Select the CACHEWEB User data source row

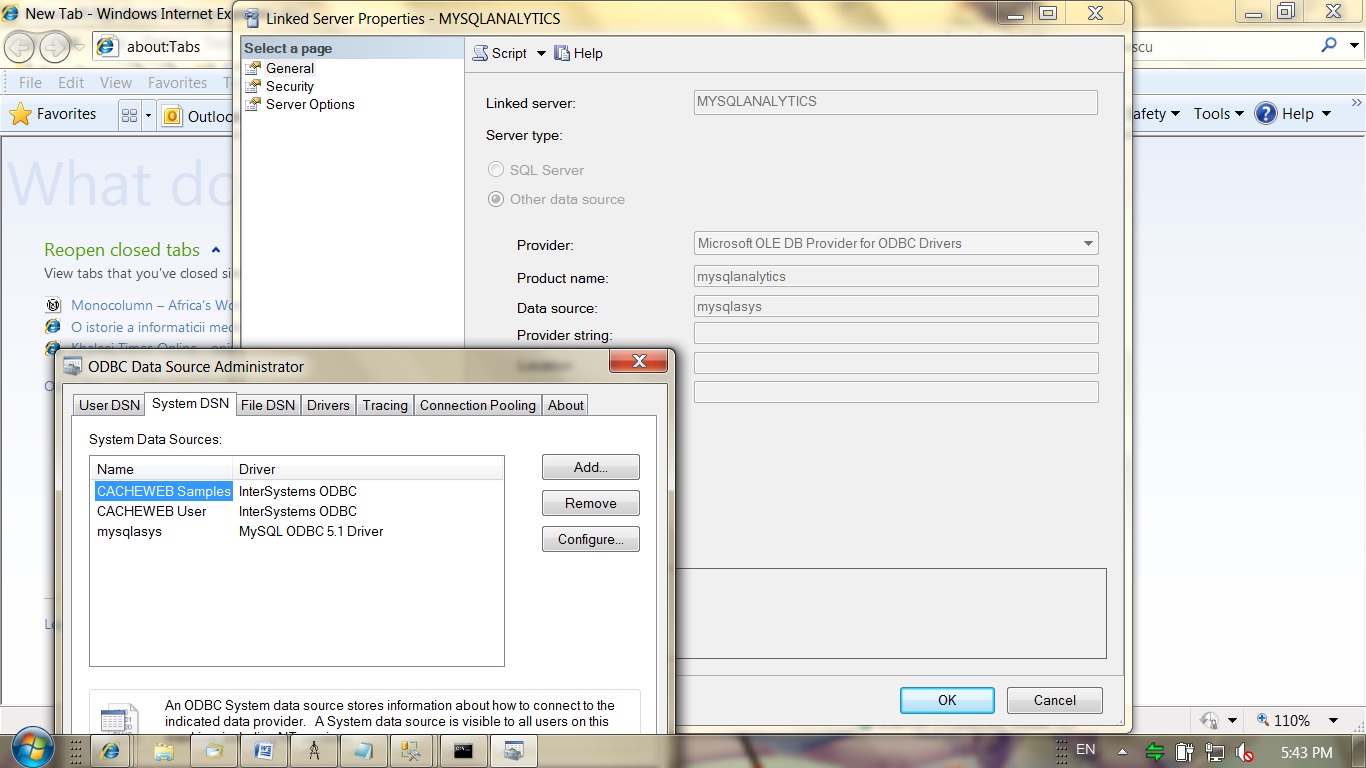(x=297, y=511)
